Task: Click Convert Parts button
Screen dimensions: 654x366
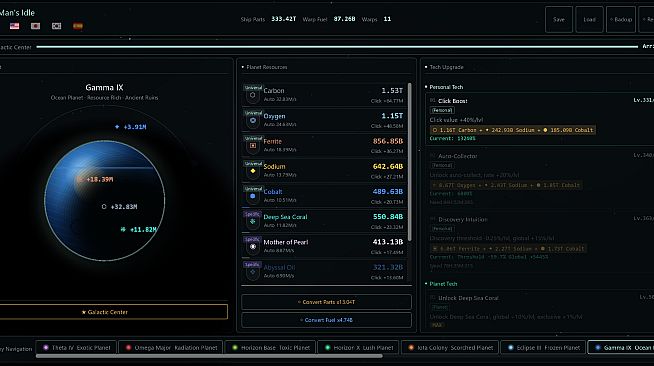Action: click(x=326, y=302)
